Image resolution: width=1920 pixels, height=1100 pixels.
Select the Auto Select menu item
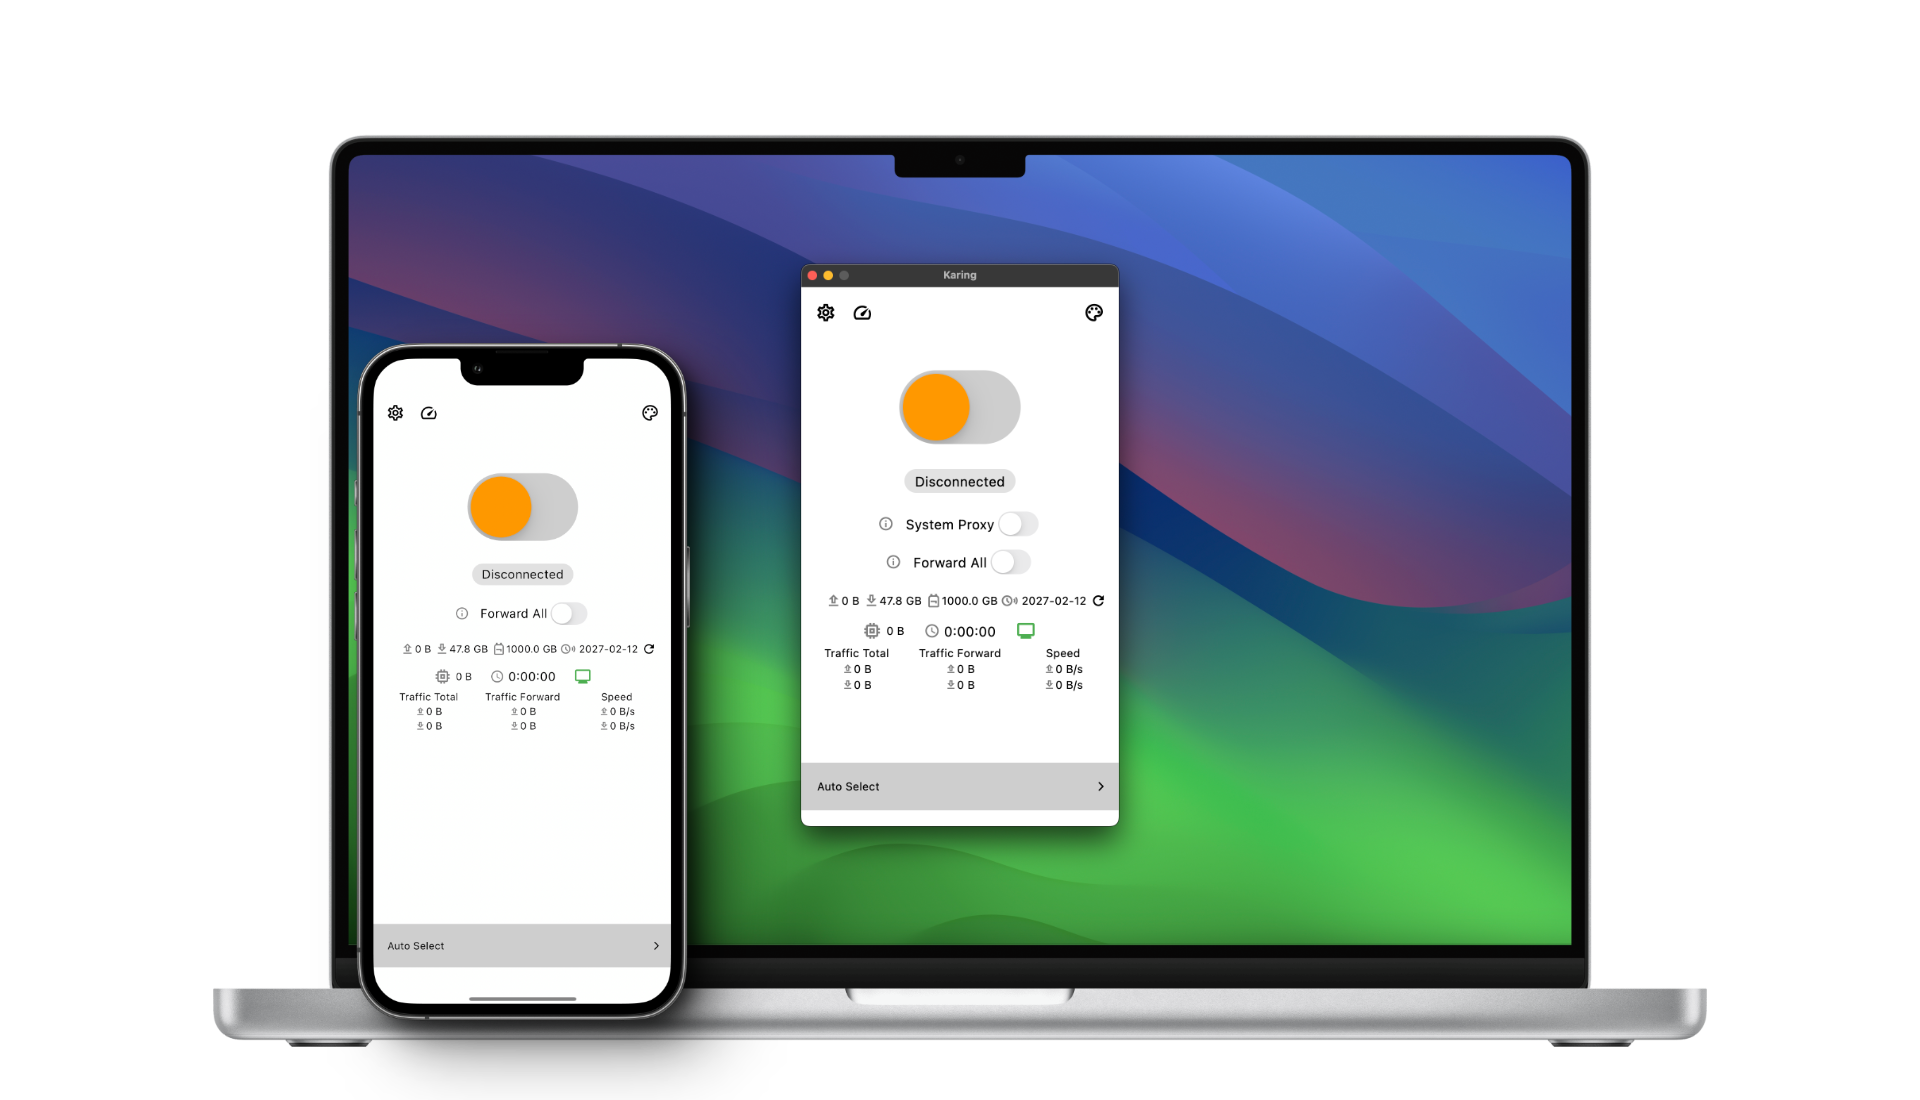959,786
